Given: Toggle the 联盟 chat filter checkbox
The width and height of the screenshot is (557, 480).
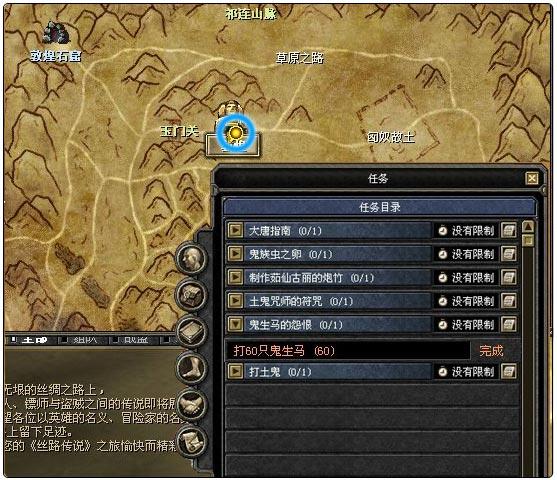Looking at the screenshot, I should click(x=115, y=340).
